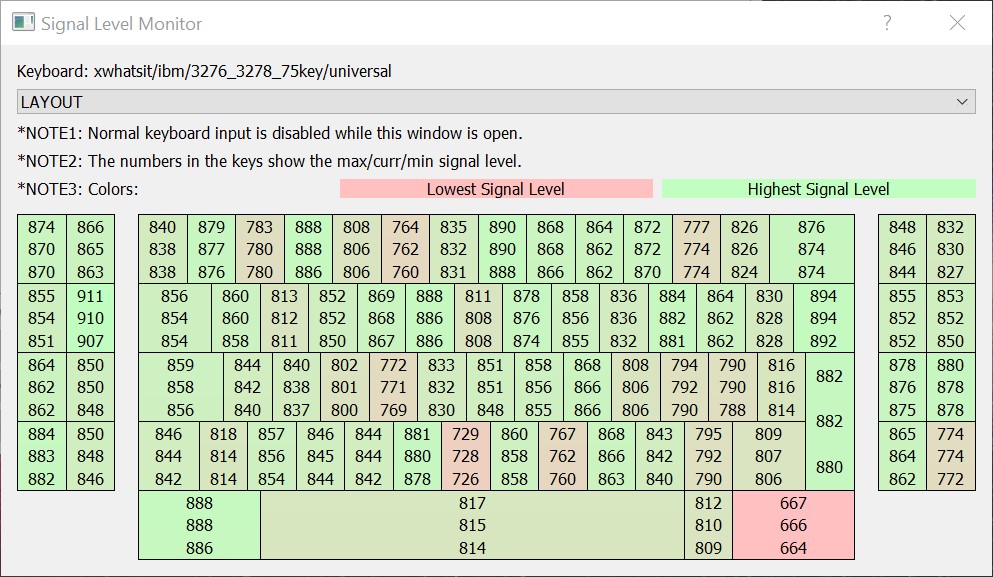Click the top-left key showing 874/870/870
Viewport: 993px width, 577px height.
pyautogui.click(x=41, y=247)
